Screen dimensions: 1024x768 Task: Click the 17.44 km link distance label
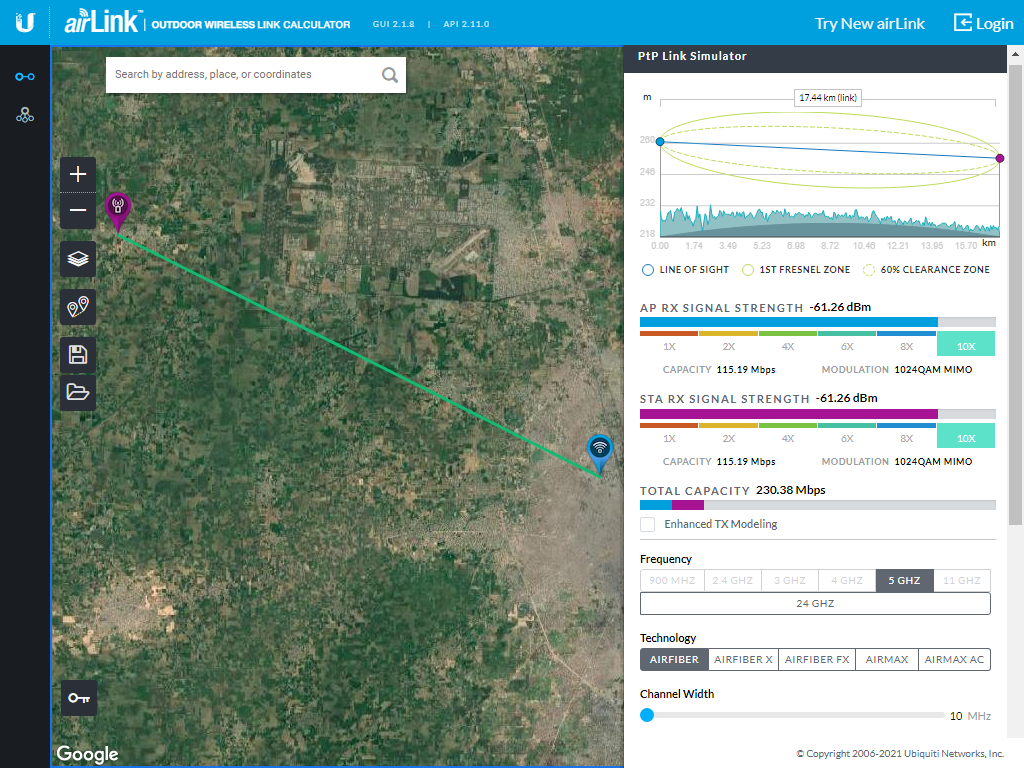pos(828,98)
